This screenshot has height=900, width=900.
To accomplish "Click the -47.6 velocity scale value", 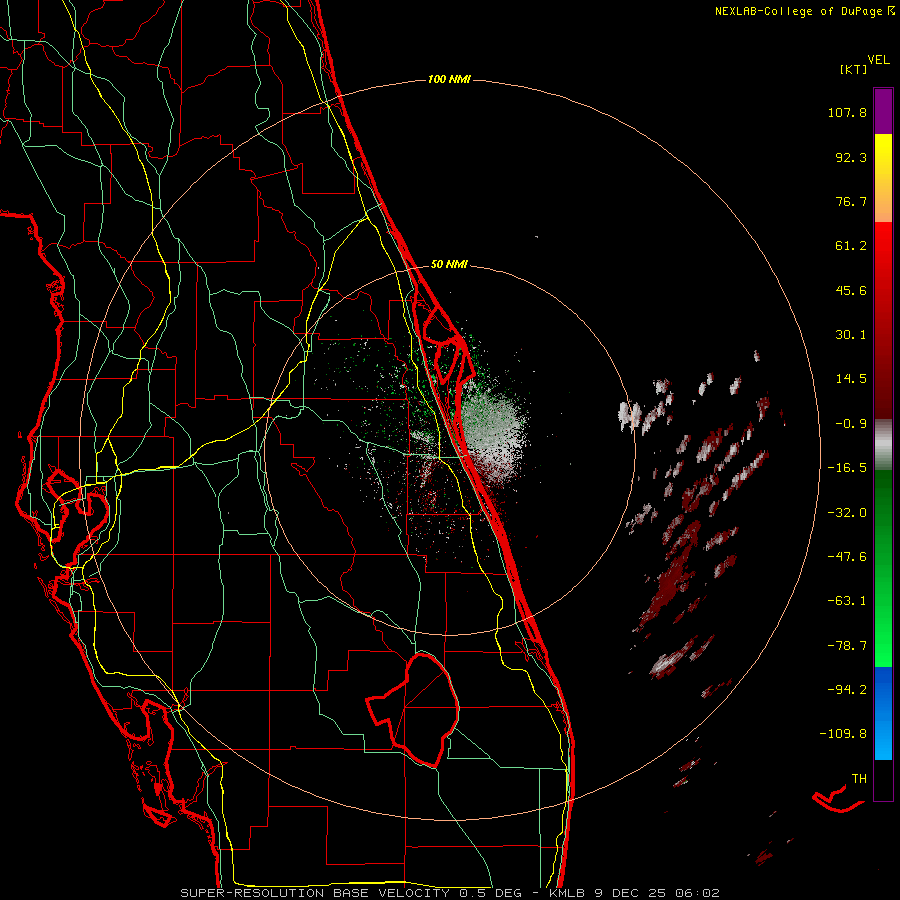I will coord(847,557).
